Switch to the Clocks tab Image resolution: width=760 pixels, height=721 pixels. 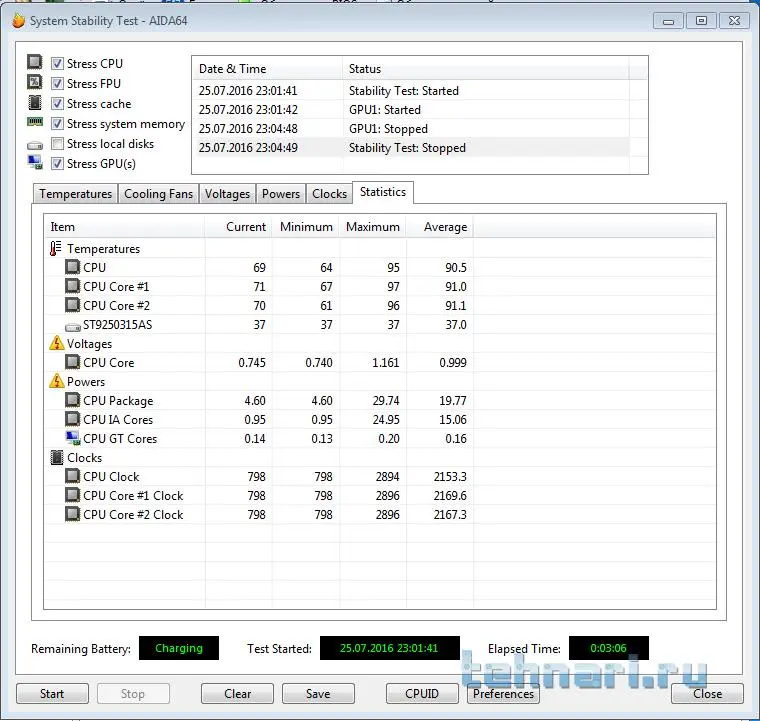coord(330,194)
